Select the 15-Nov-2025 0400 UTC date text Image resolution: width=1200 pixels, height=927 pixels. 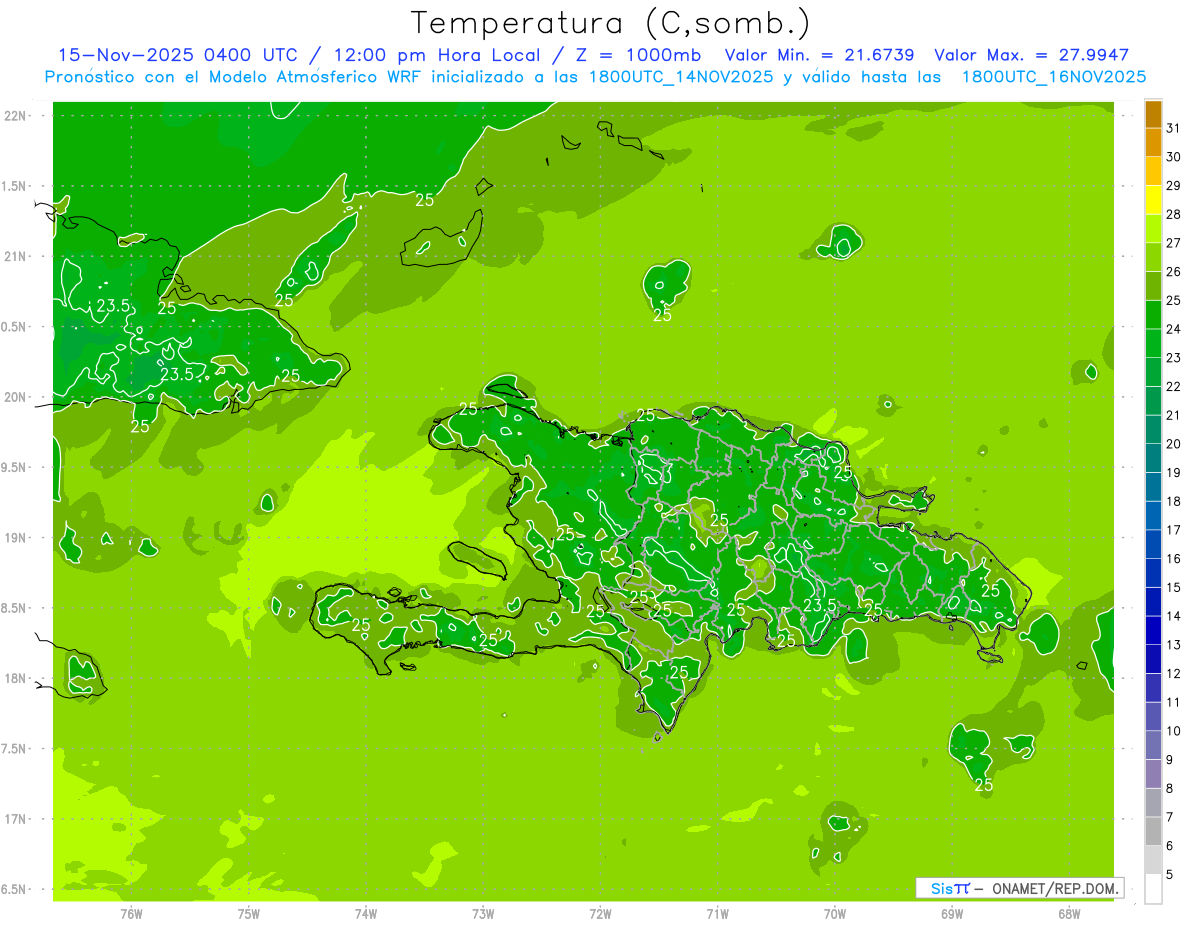(176, 55)
